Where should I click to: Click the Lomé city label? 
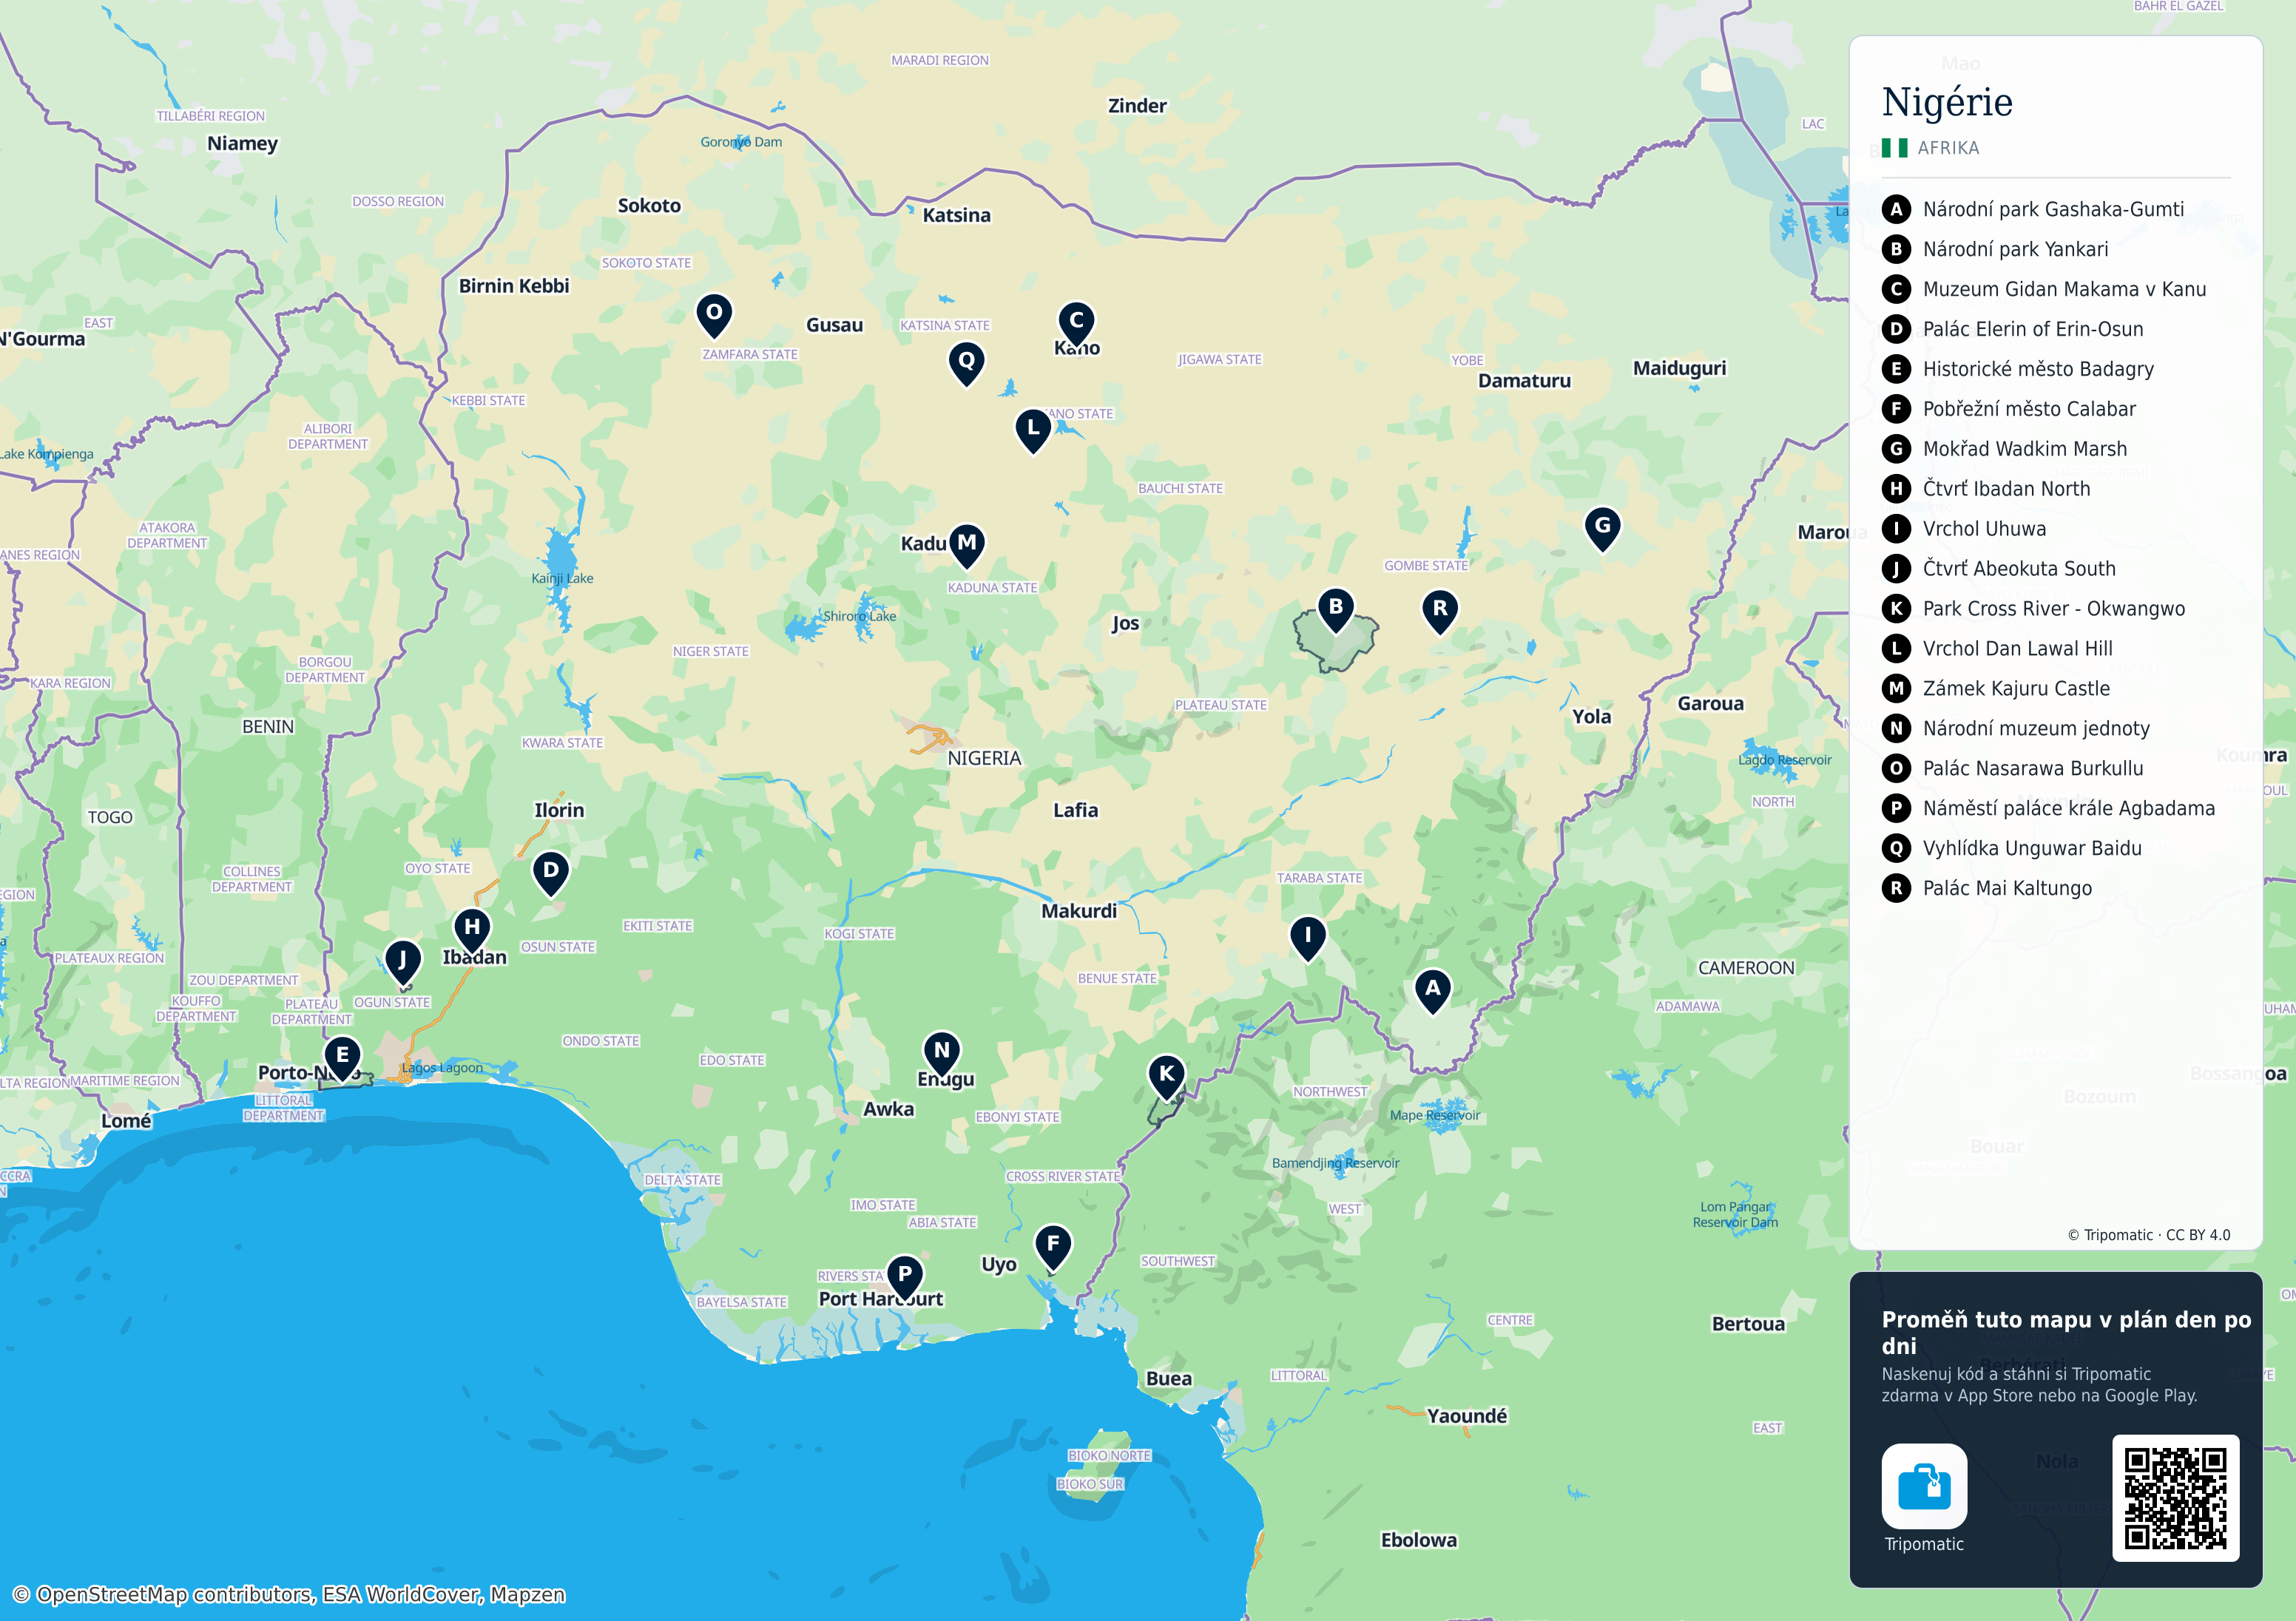(x=126, y=1121)
